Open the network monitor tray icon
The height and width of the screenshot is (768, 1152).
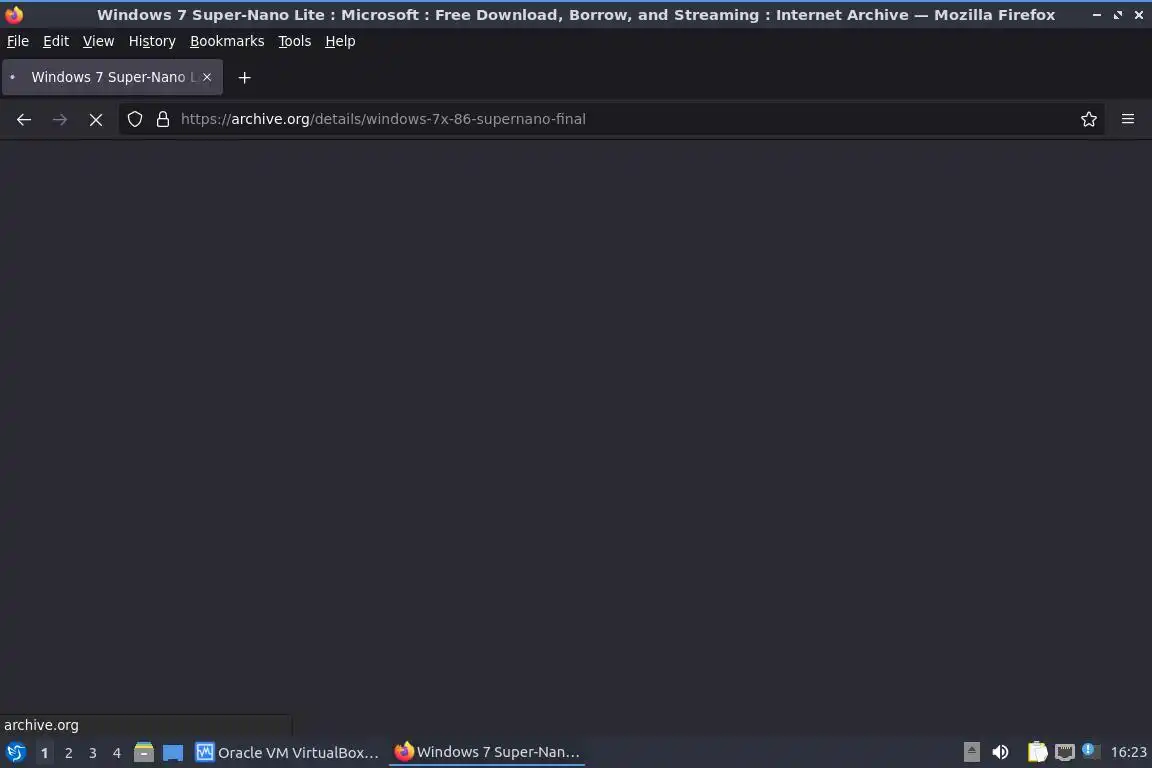[x=1065, y=753]
